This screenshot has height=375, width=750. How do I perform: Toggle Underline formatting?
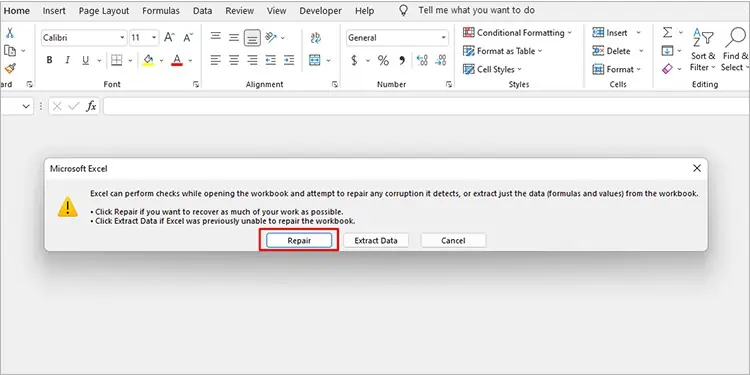tap(86, 60)
